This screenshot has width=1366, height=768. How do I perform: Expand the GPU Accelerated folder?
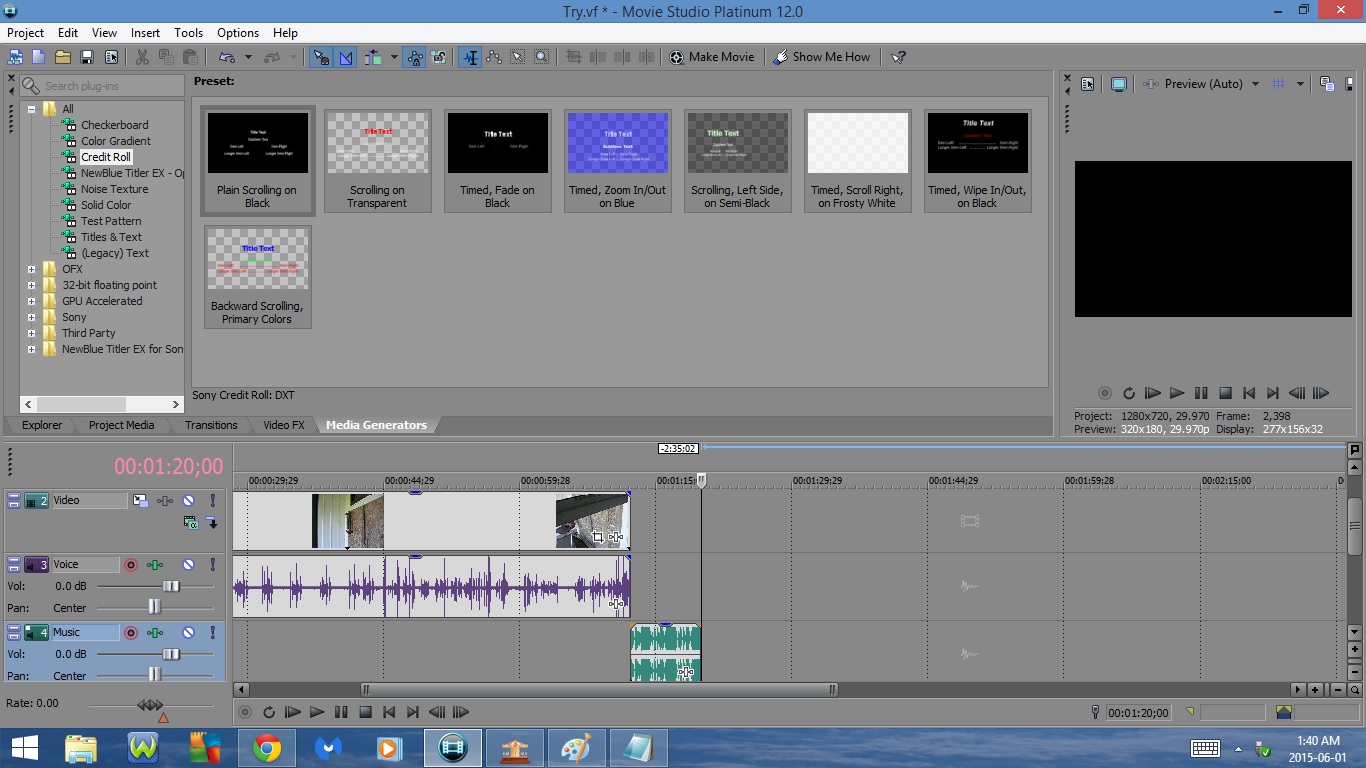point(32,301)
